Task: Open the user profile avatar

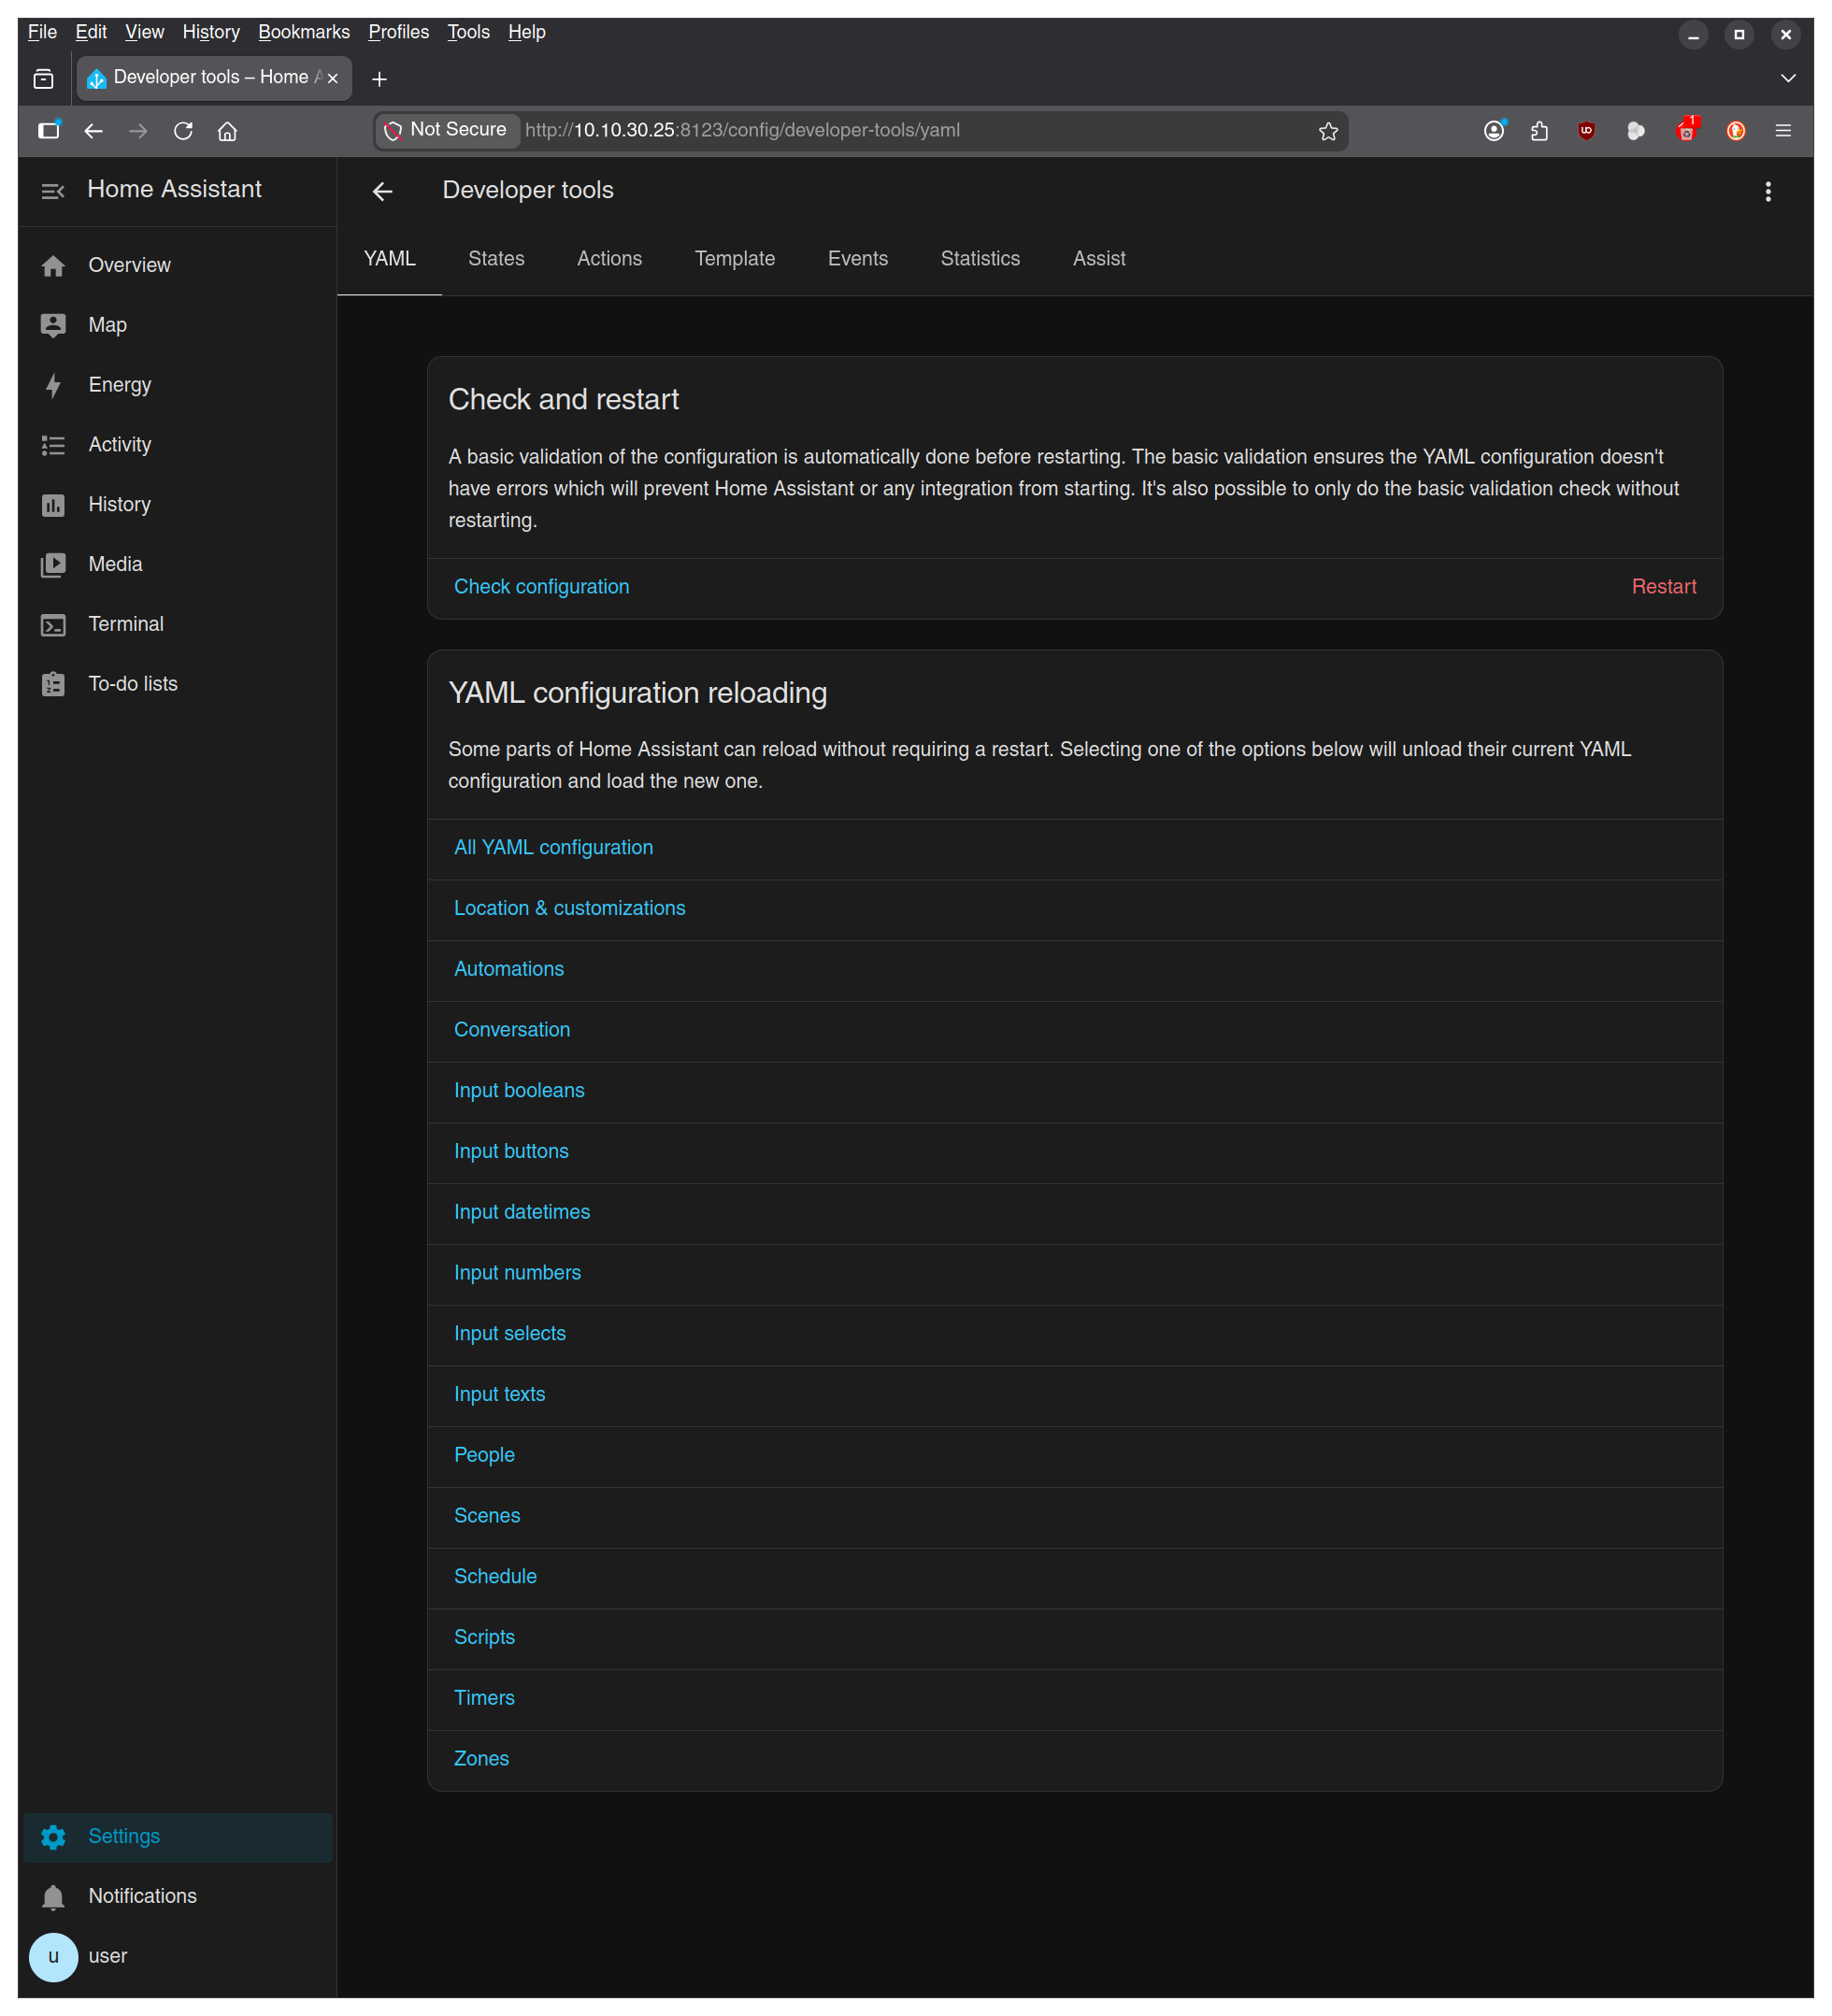Action: click(53, 1957)
